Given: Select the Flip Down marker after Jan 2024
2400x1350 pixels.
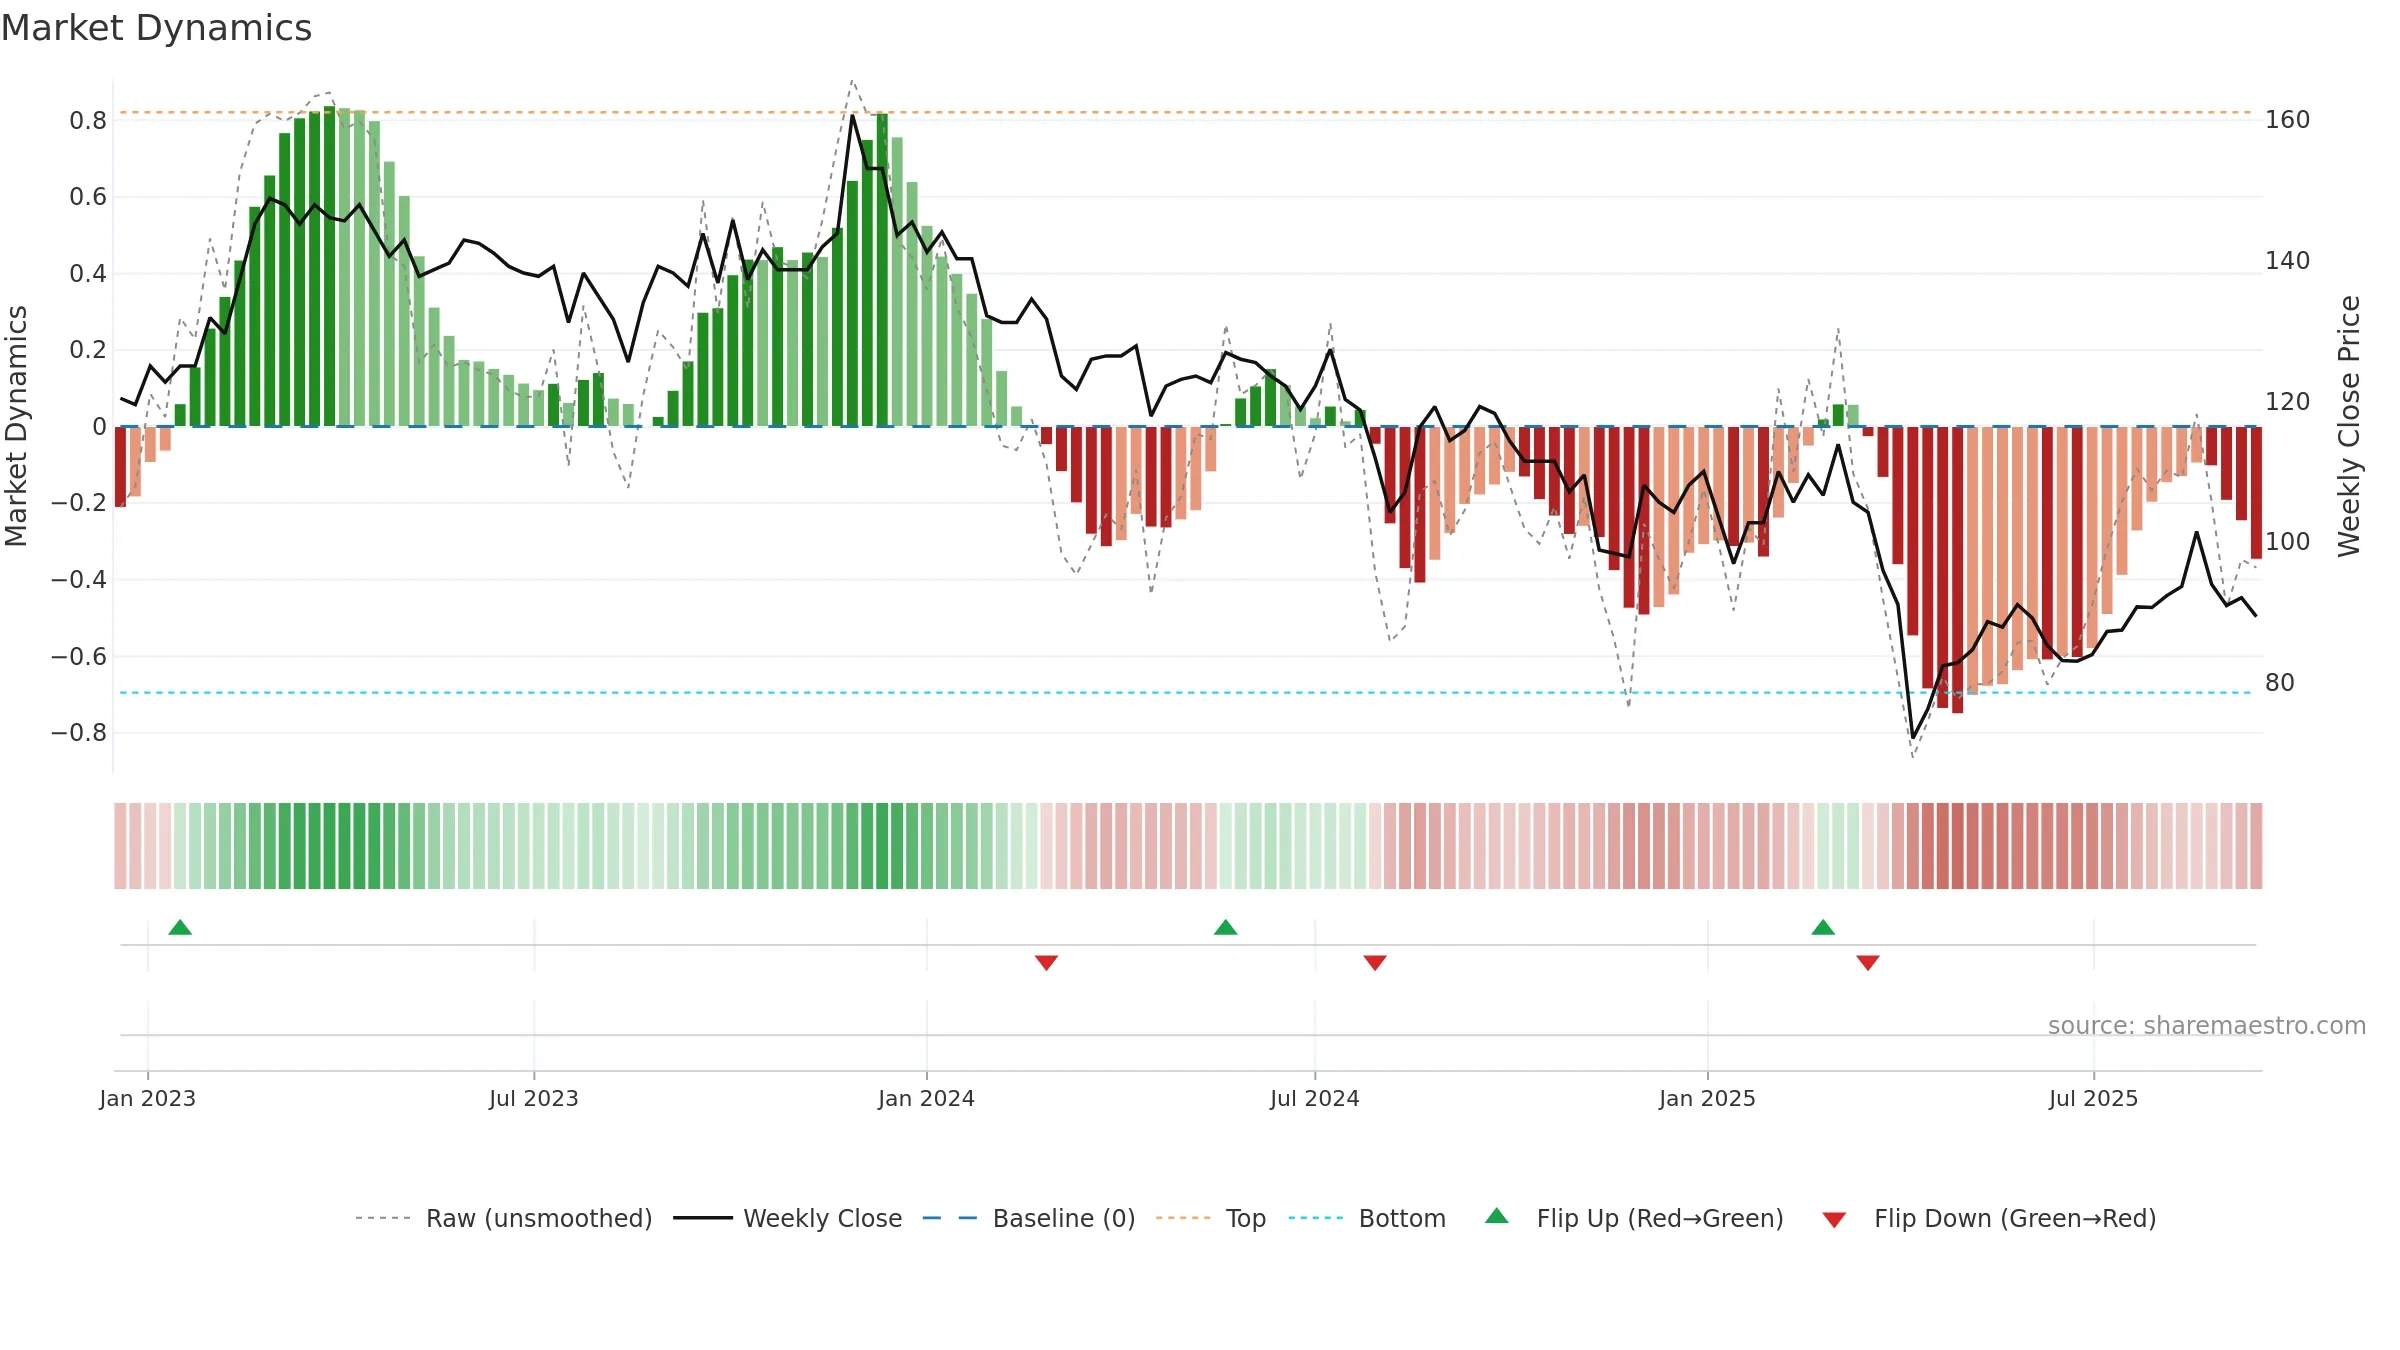Looking at the screenshot, I should 1046,963.
